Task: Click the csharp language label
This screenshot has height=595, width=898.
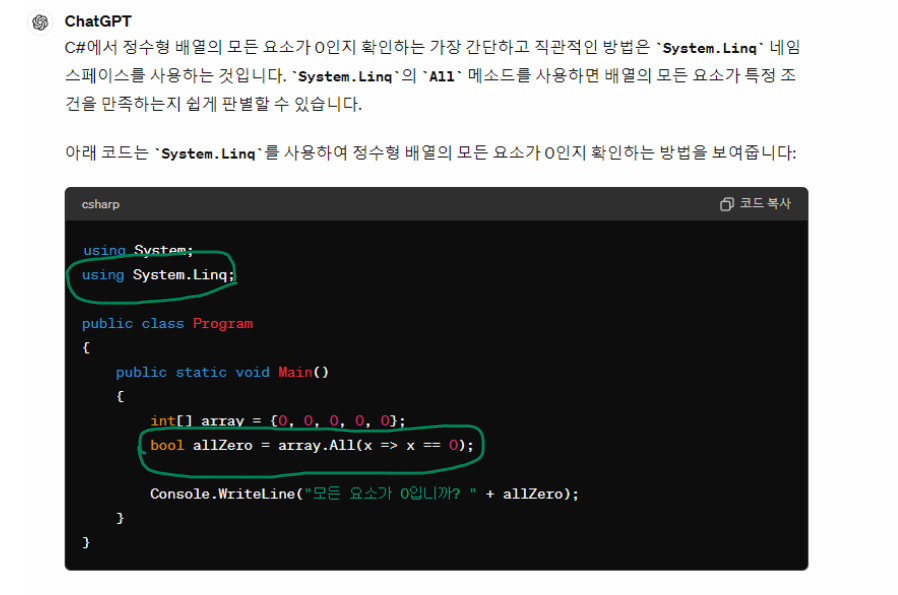Action: tap(101, 204)
